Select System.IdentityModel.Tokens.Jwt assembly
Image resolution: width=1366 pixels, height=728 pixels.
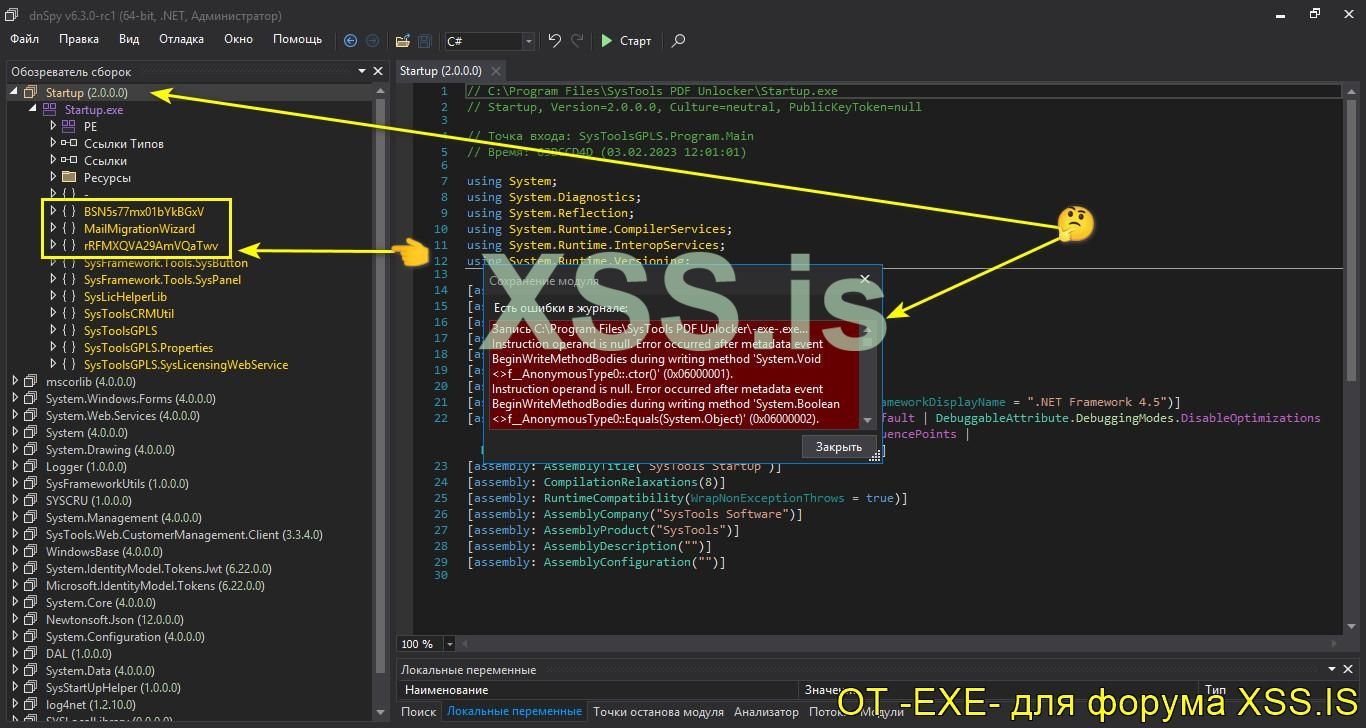pos(158,569)
